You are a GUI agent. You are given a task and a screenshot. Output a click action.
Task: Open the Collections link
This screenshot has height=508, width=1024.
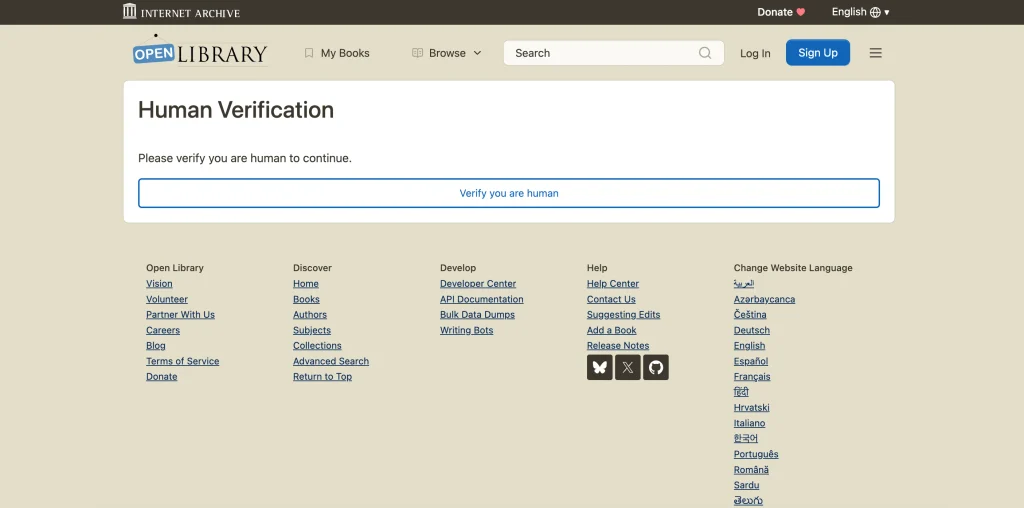[x=317, y=345]
